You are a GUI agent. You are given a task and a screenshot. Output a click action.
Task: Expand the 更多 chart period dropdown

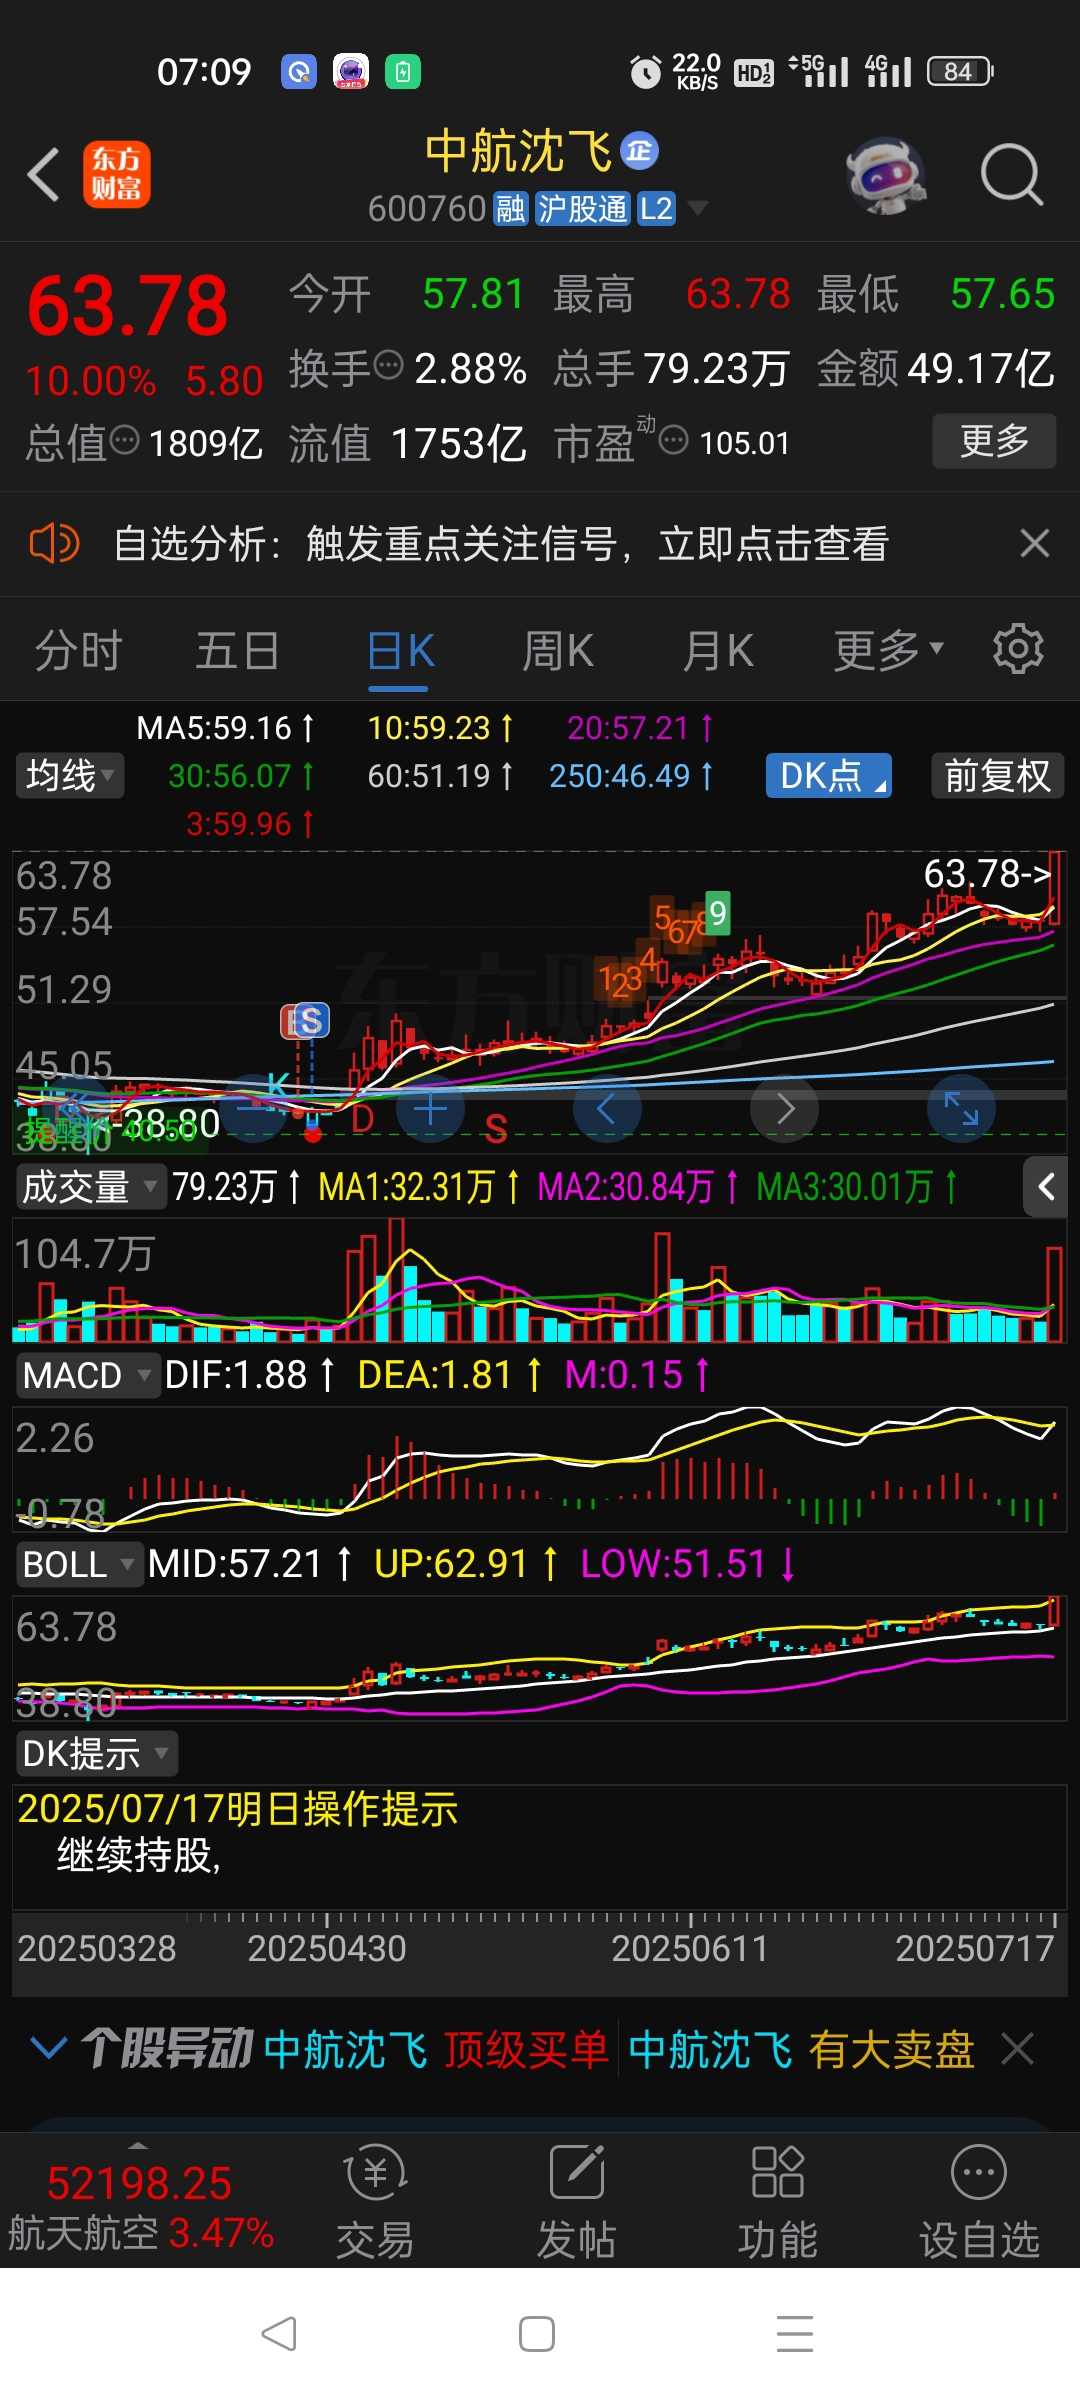(x=889, y=650)
